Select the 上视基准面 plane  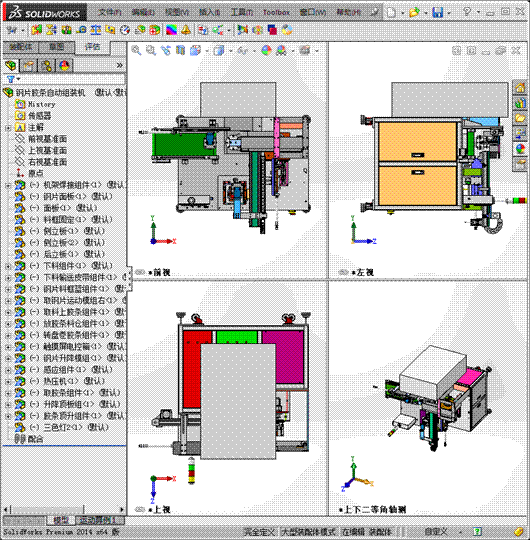click(x=47, y=150)
